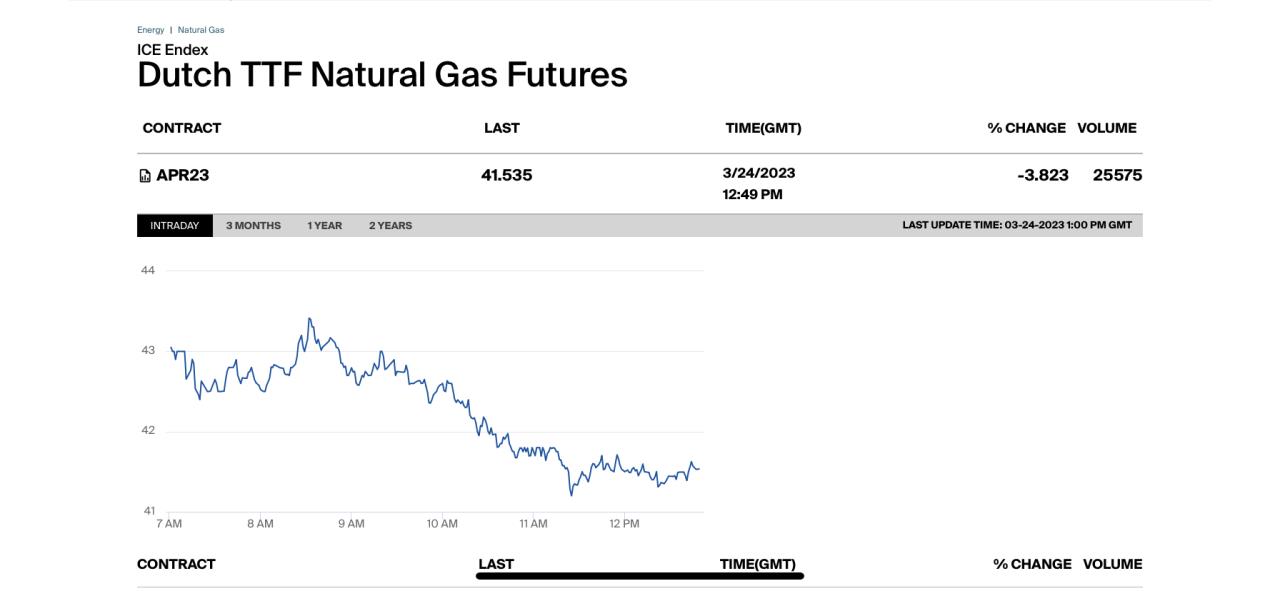
Task: Click the bottom horizontal black scrollbar
Action: click(x=640, y=576)
